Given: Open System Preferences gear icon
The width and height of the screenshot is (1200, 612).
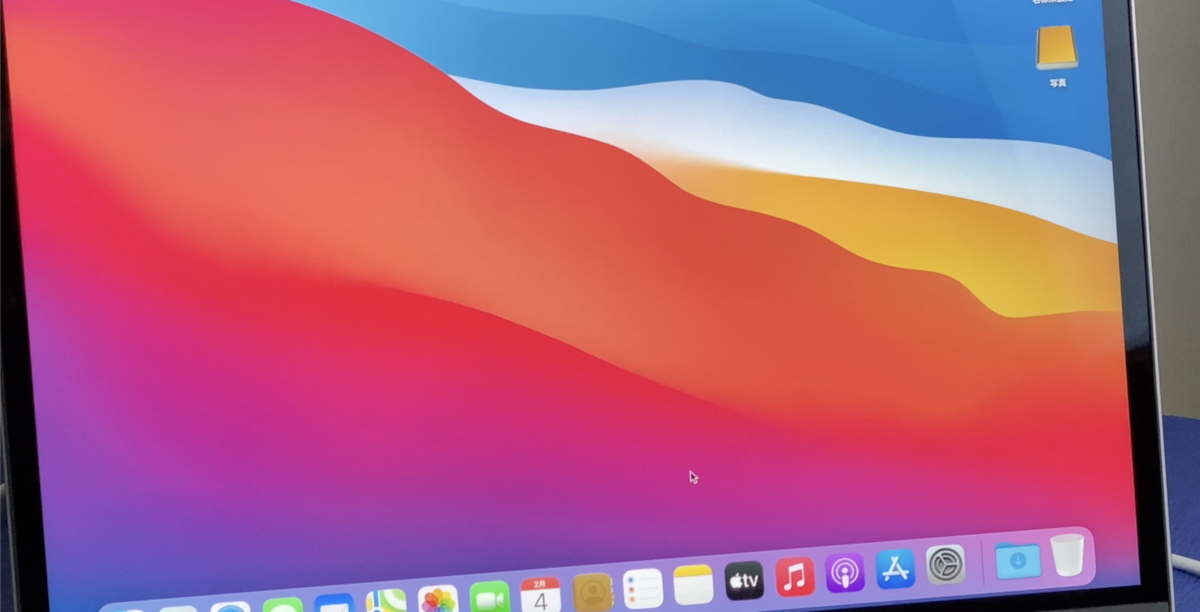Looking at the screenshot, I should (945, 565).
